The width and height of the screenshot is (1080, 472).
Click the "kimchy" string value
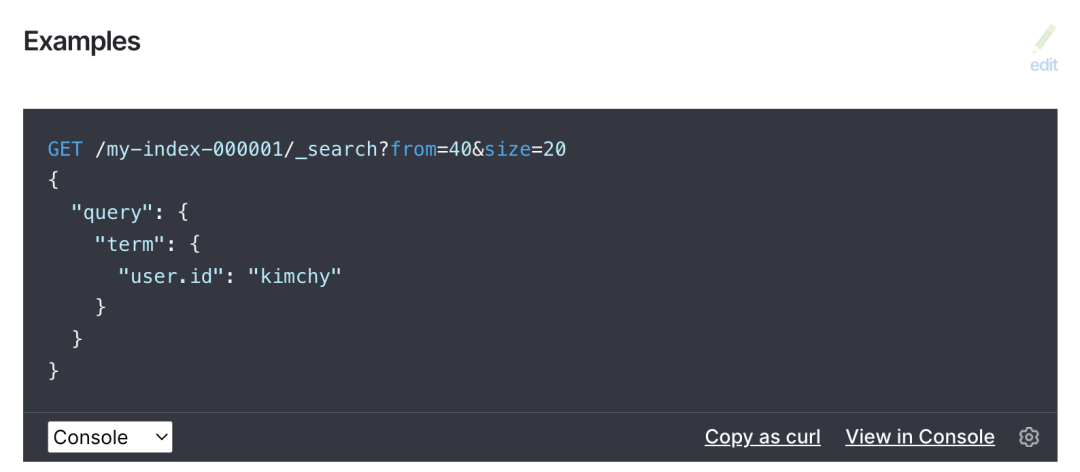295,276
